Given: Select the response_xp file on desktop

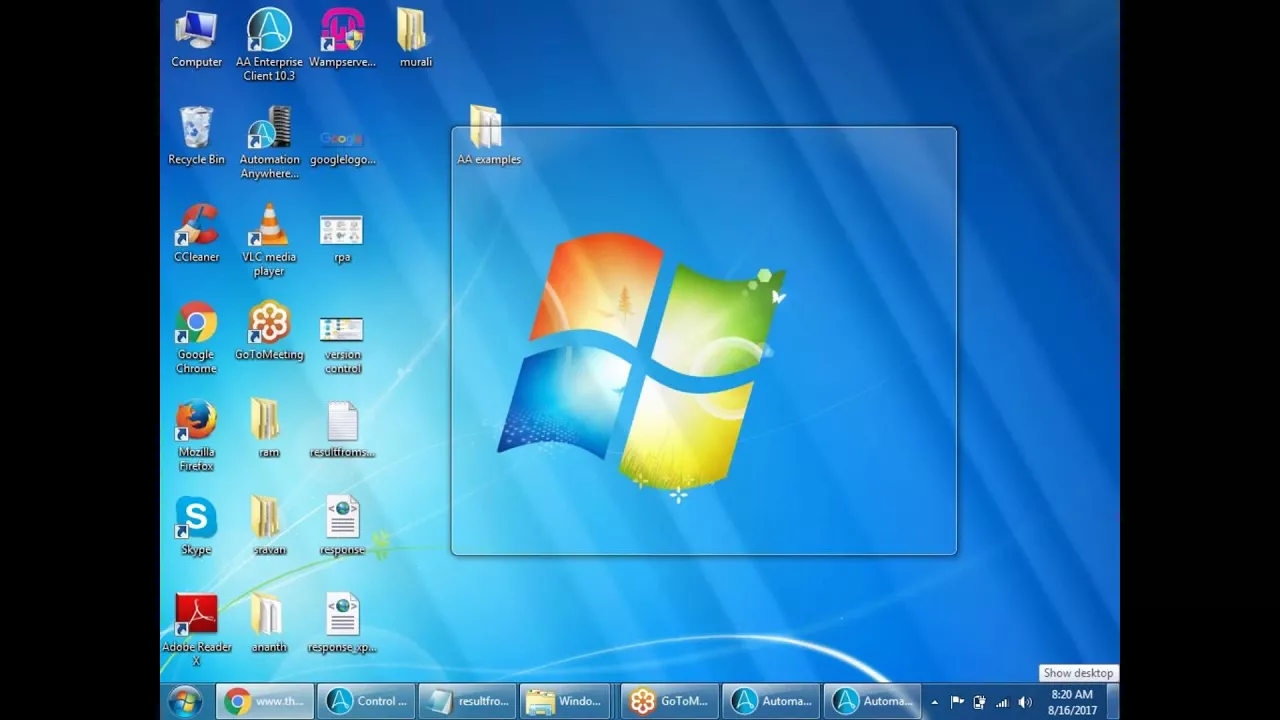Looking at the screenshot, I should 342,623.
